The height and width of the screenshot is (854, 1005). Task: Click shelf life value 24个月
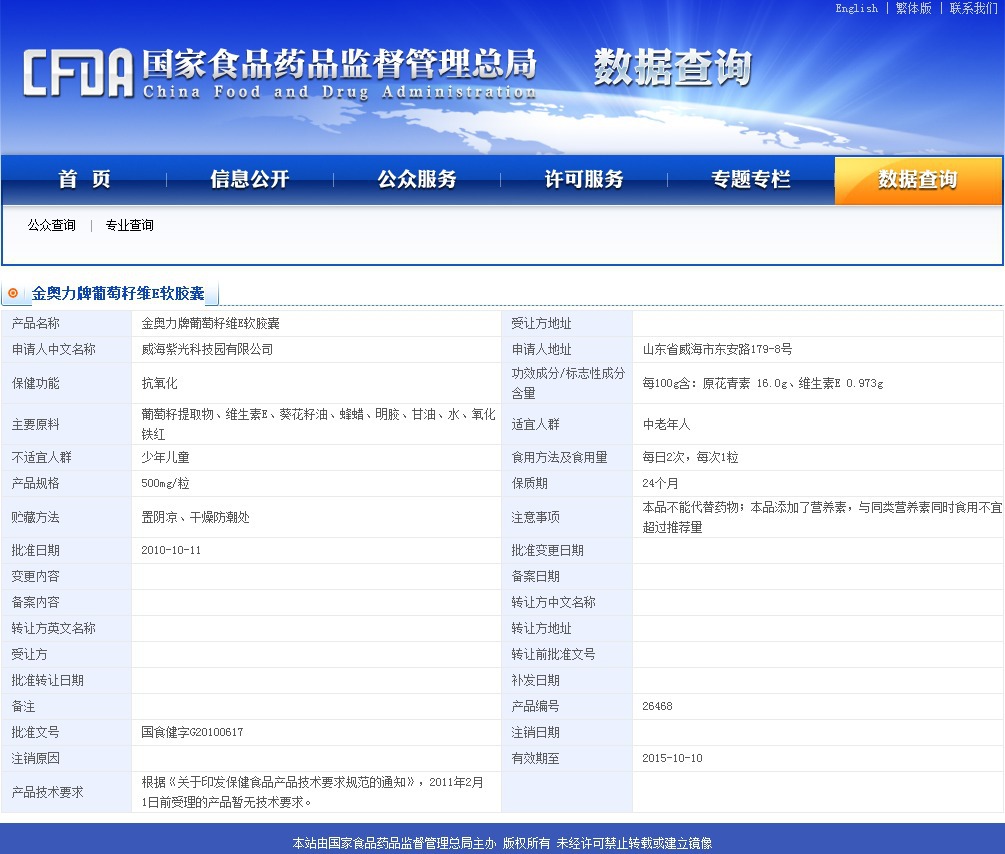pyautogui.click(x=660, y=483)
